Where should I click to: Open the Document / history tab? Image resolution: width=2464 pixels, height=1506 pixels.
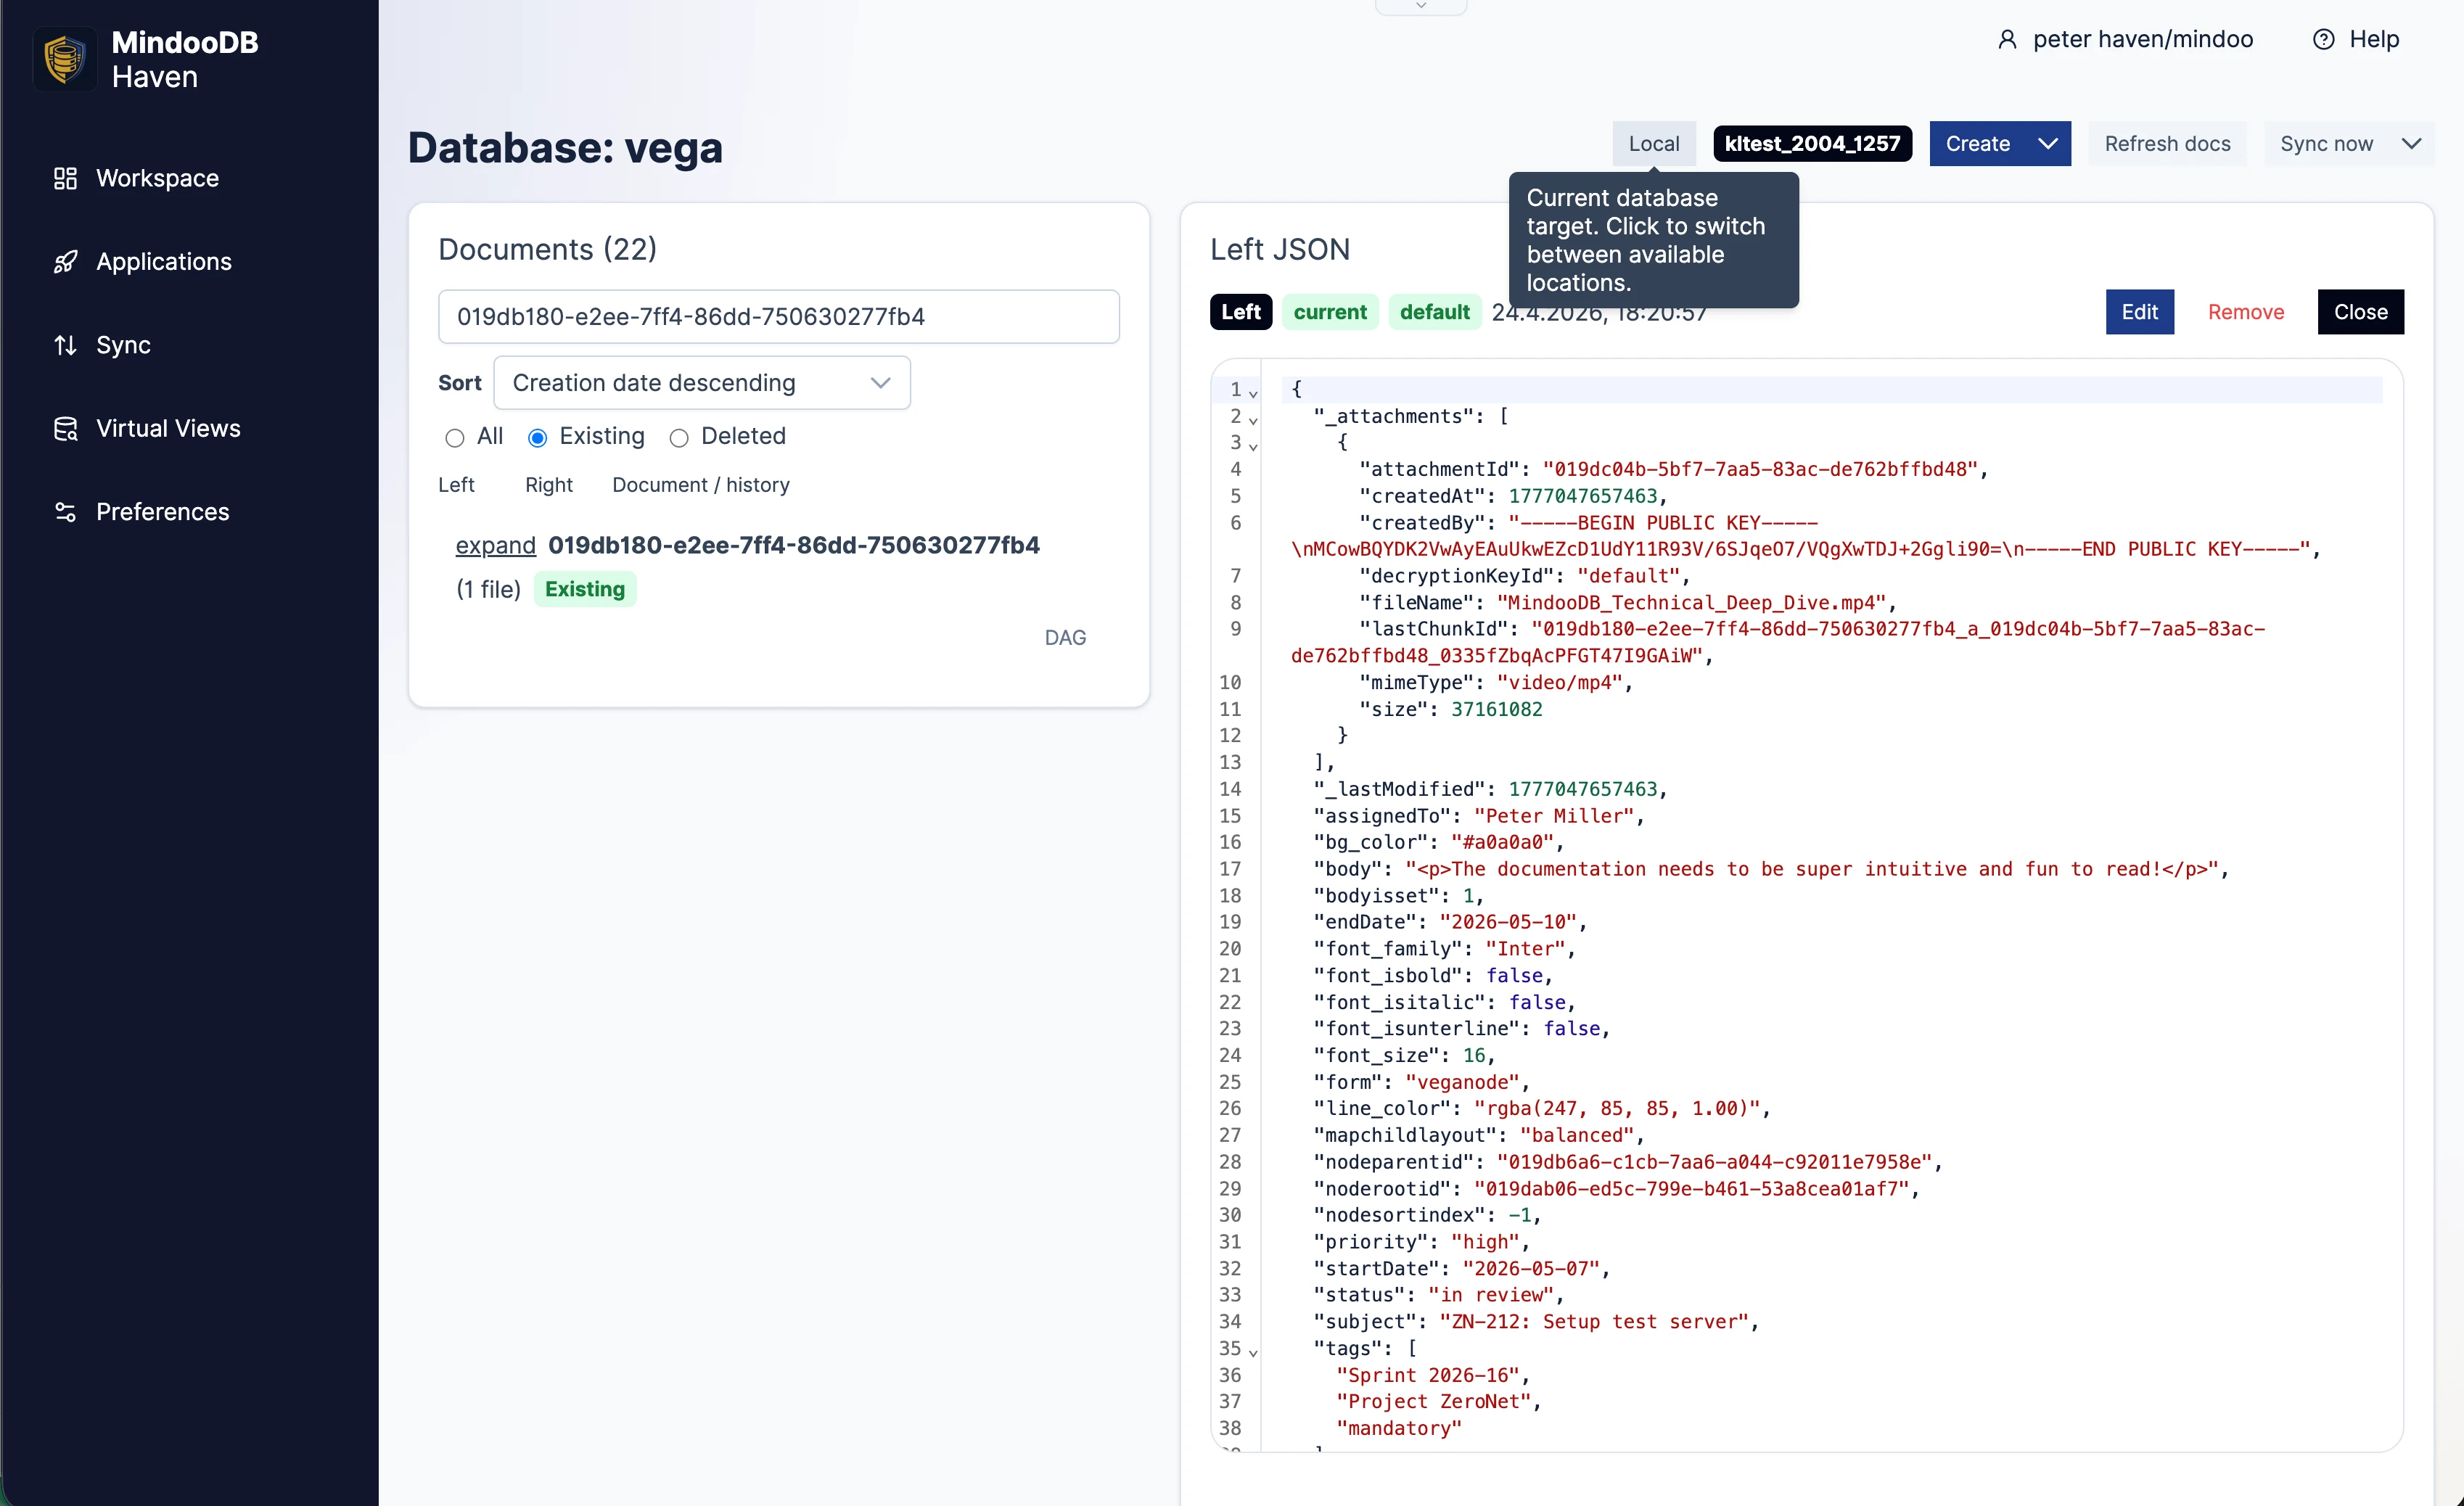point(700,485)
